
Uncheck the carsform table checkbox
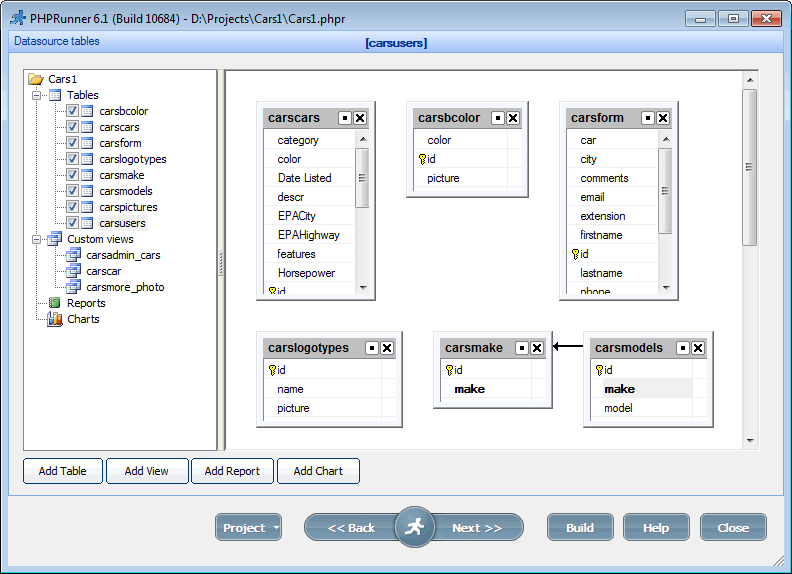click(x=72, y=143)
